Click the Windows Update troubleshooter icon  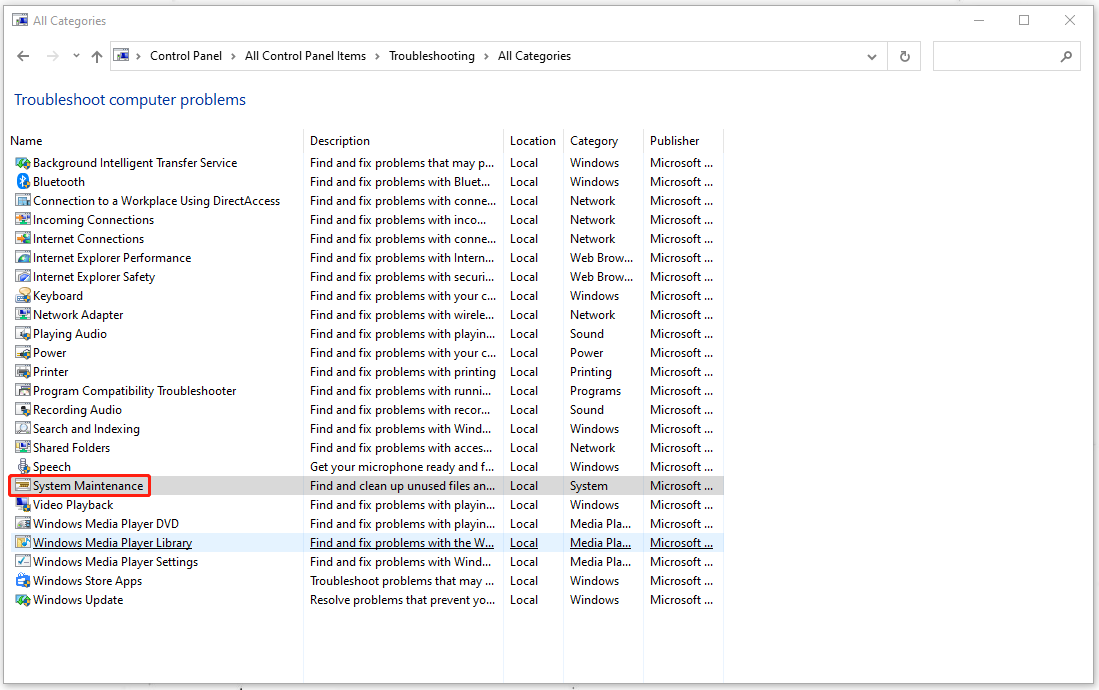(23, 600)
